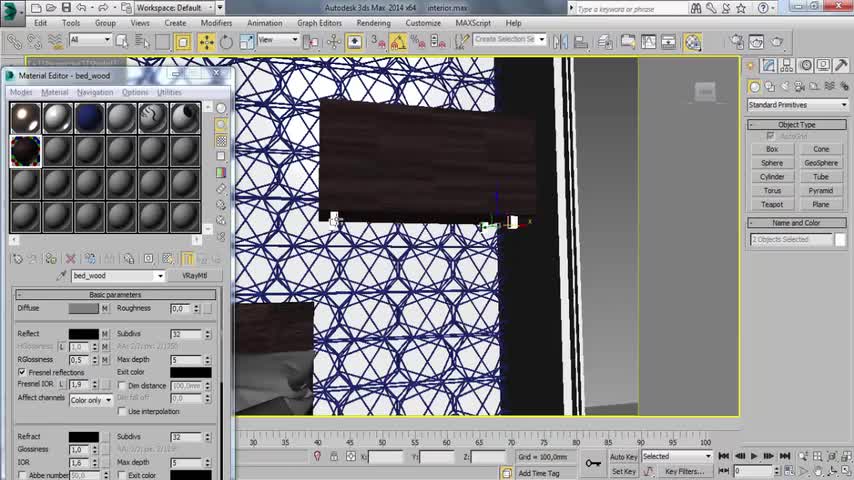Click the Set Keys key icon
The width and height of the screenshot is (854, 480).
click(593, 464)
